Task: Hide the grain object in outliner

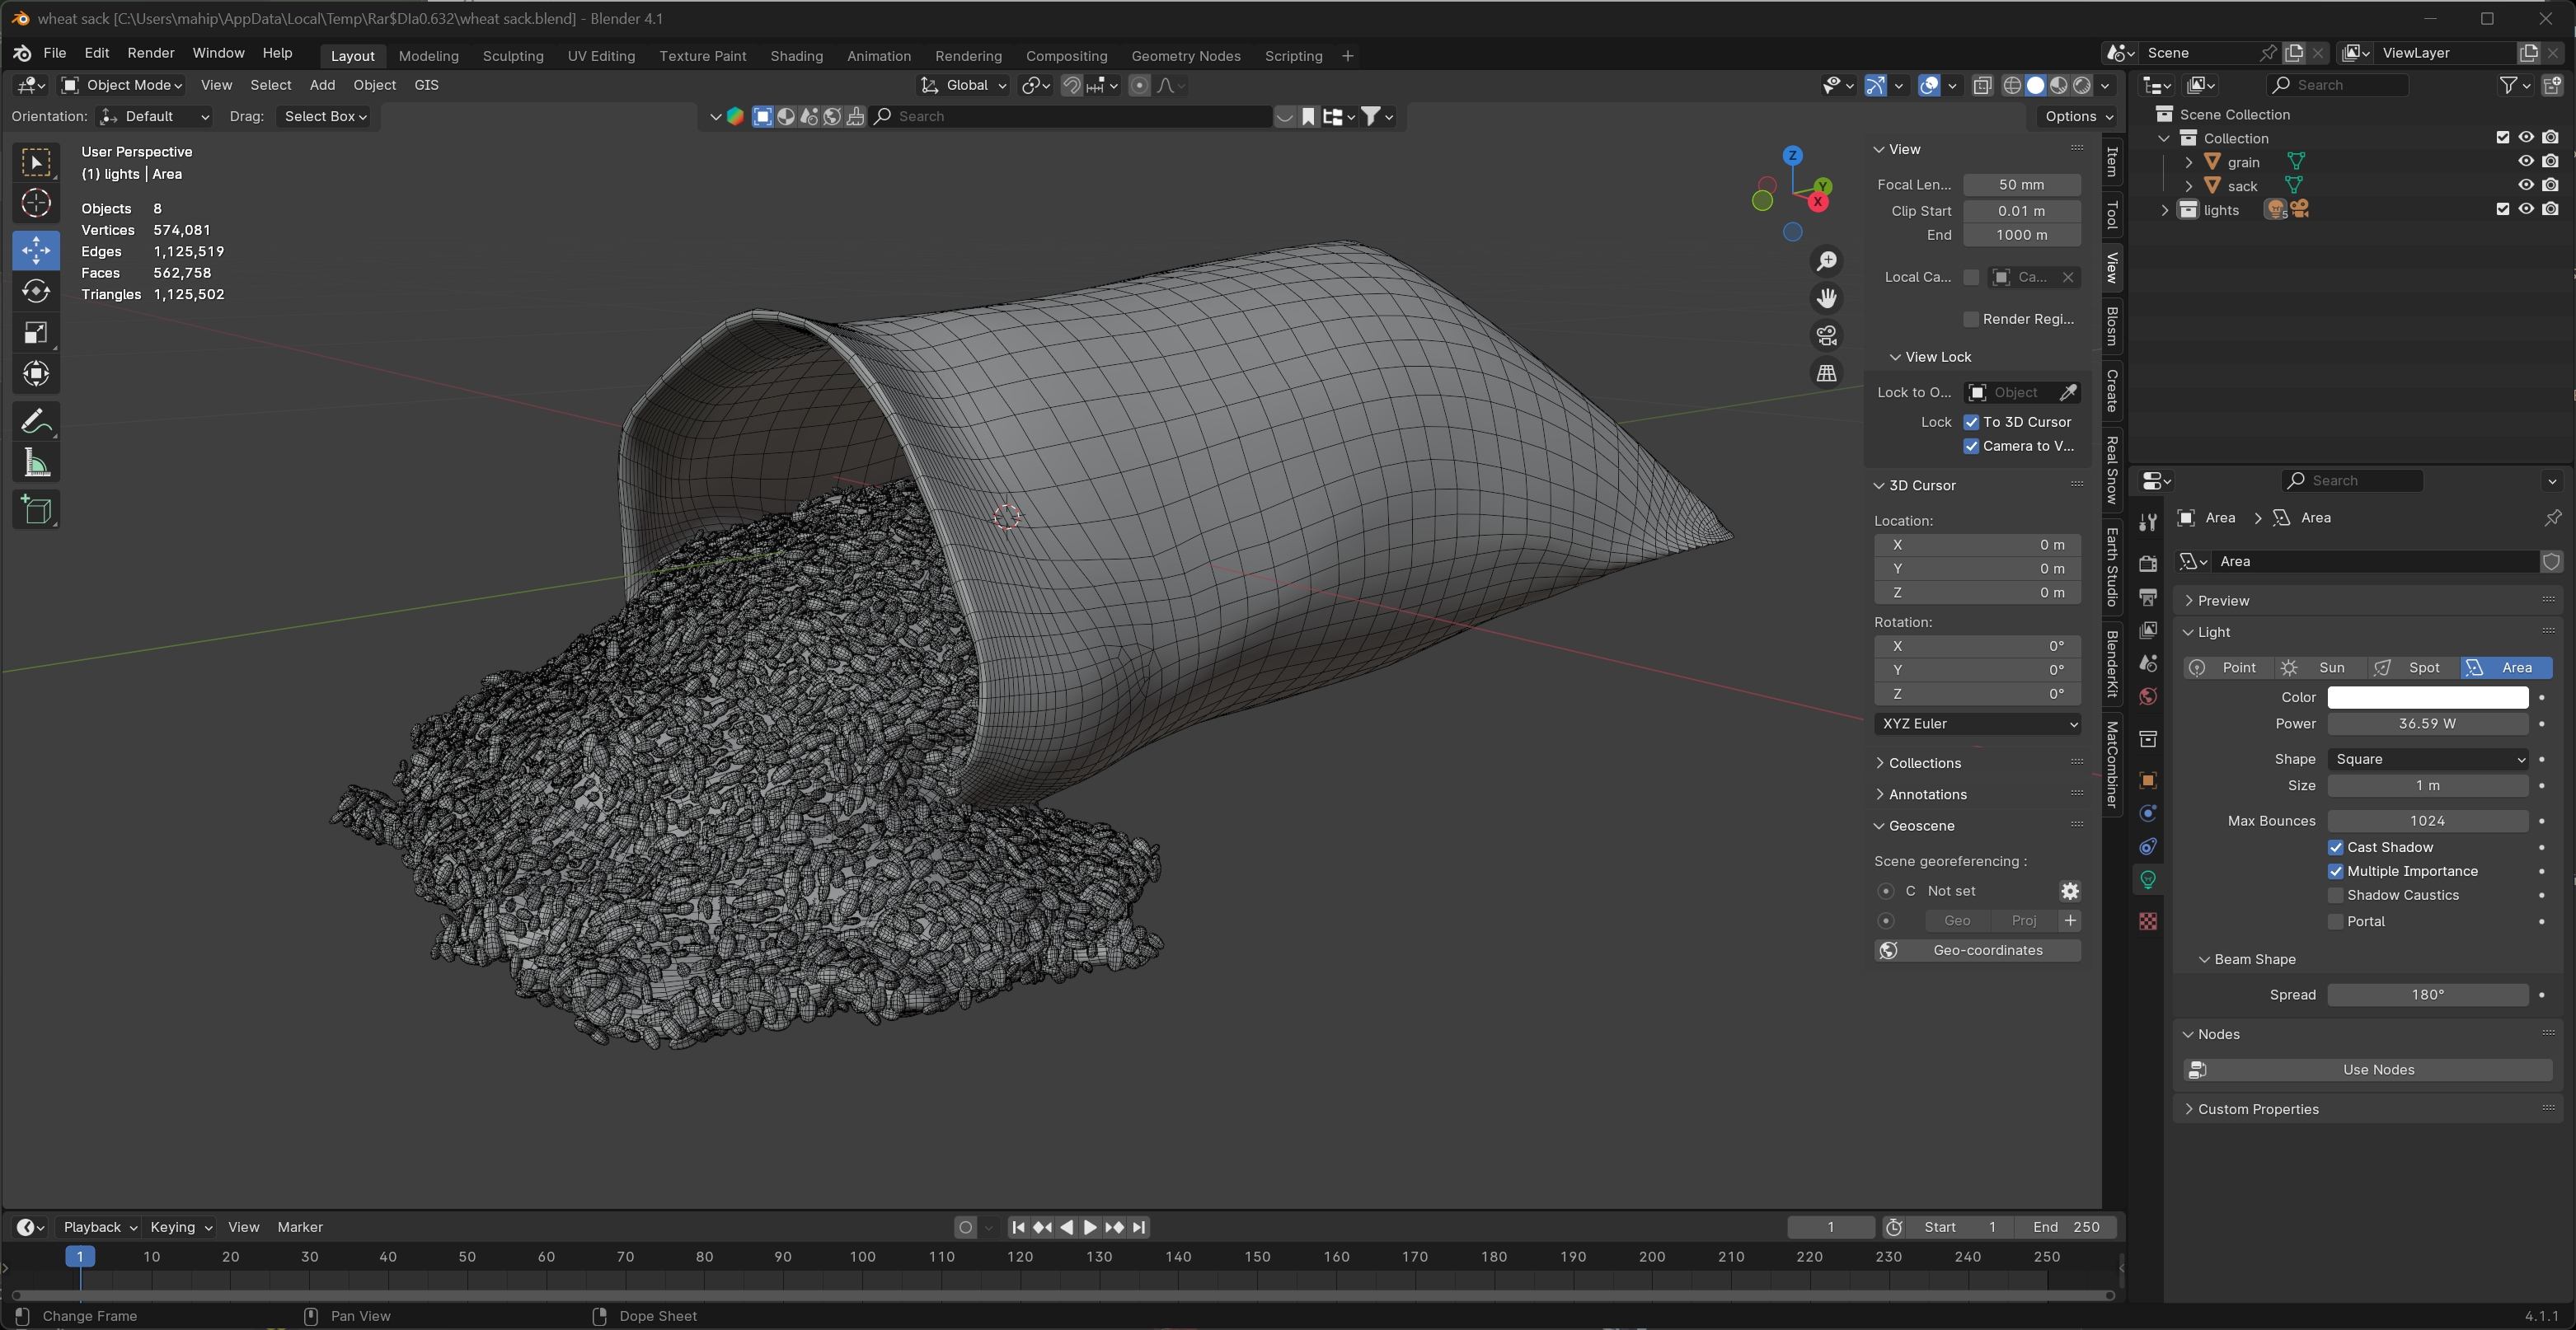Action: click(2525, 161)
